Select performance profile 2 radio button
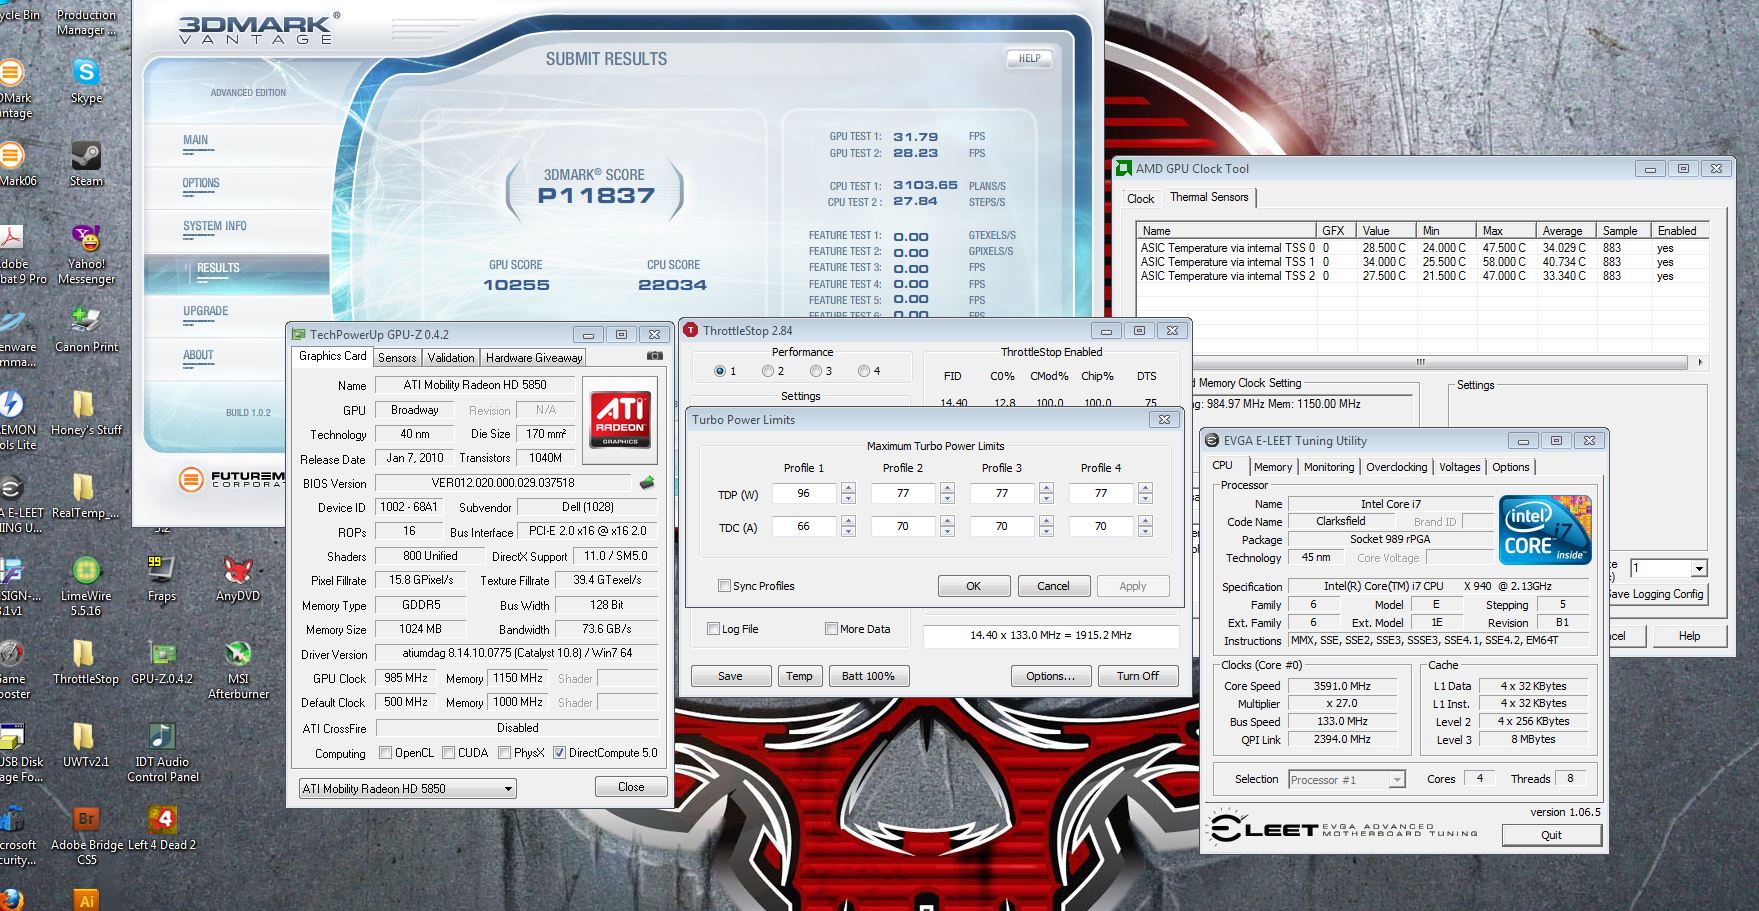 coord(768,371)
